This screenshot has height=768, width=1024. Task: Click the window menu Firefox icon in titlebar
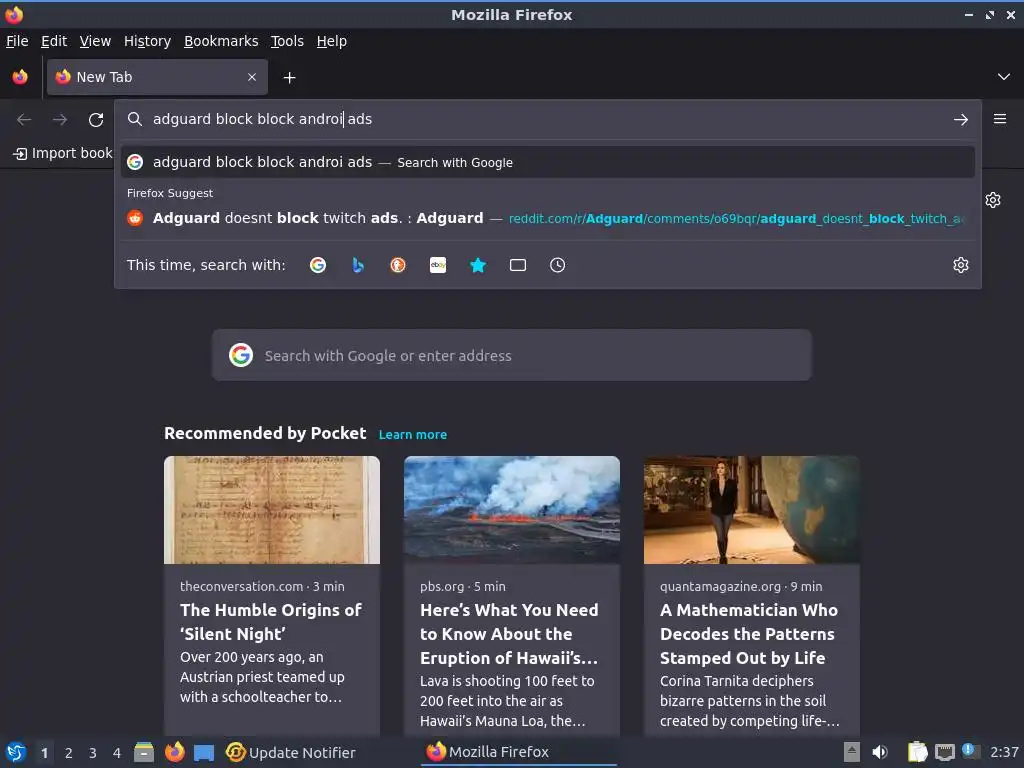pos(14,14)
